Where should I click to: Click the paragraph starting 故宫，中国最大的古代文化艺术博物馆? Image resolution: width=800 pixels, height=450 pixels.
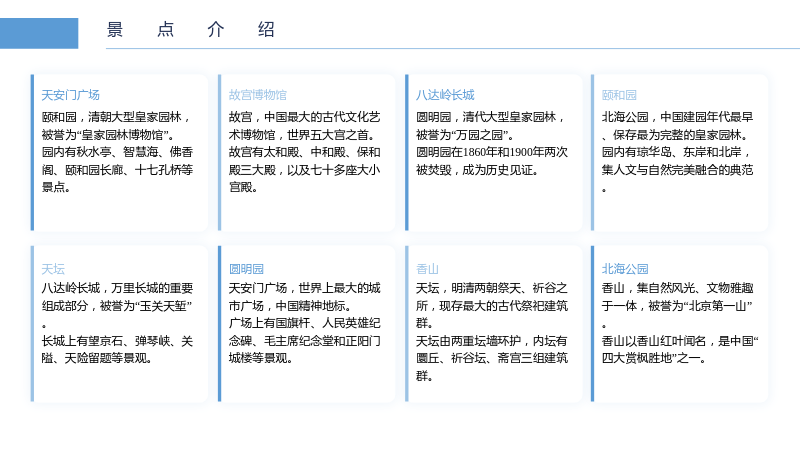[305, 152]
